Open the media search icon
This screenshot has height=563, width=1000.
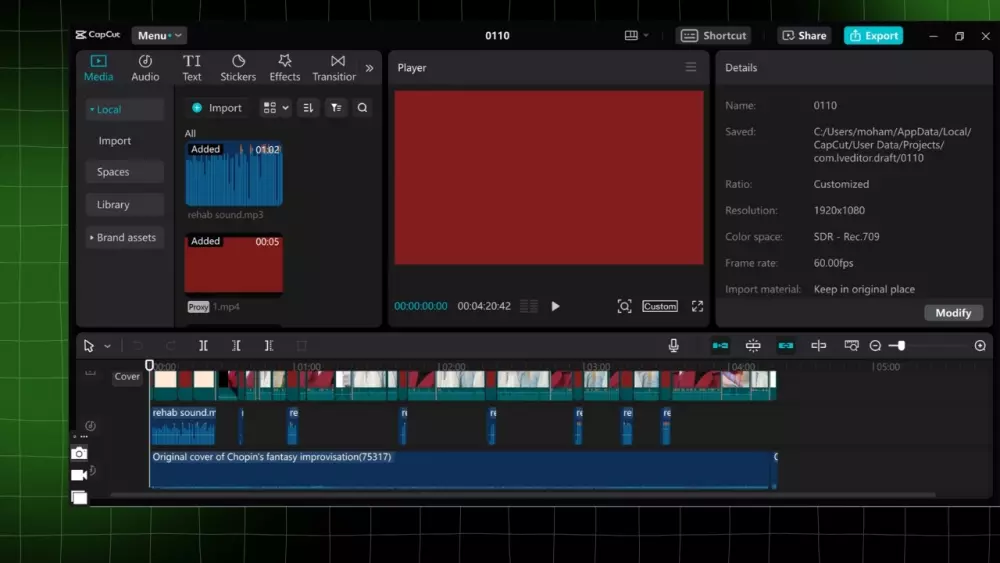pyautogui.click(x=362, y=108)
